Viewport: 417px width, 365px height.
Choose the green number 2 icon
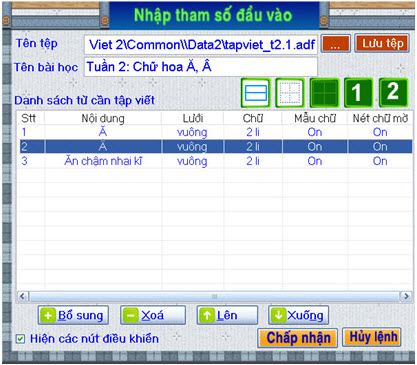(393, 93)
